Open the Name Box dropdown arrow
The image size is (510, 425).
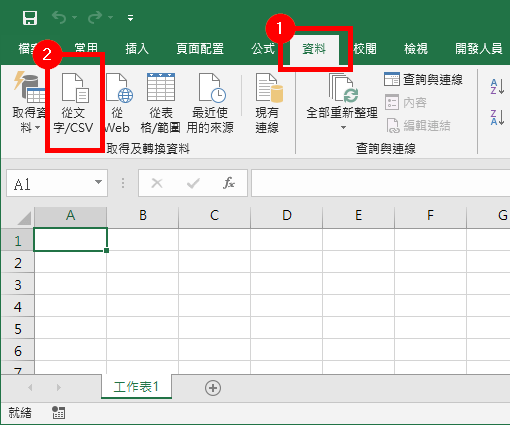(98, 182)
